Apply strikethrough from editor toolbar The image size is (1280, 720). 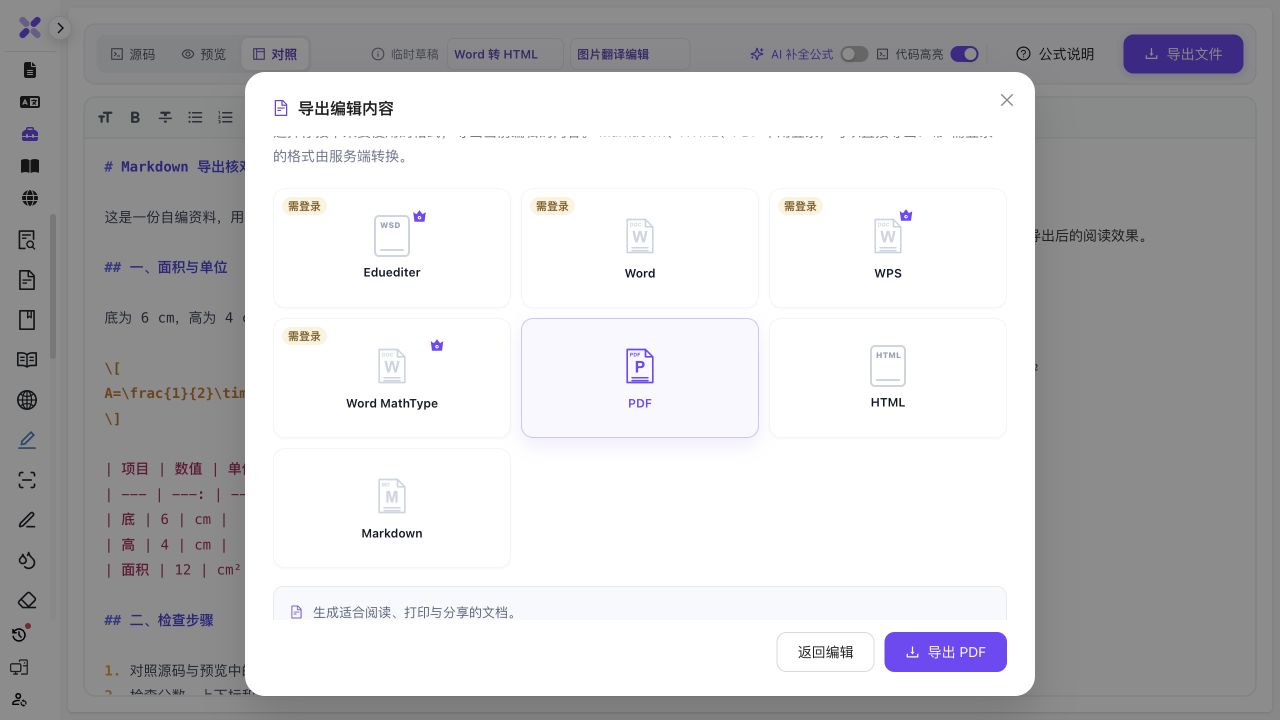click(165, 117)
